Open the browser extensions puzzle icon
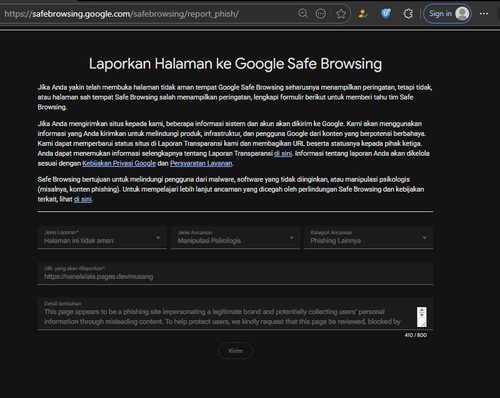The height and width of the screenshot is (398, 500). point(408,14)
